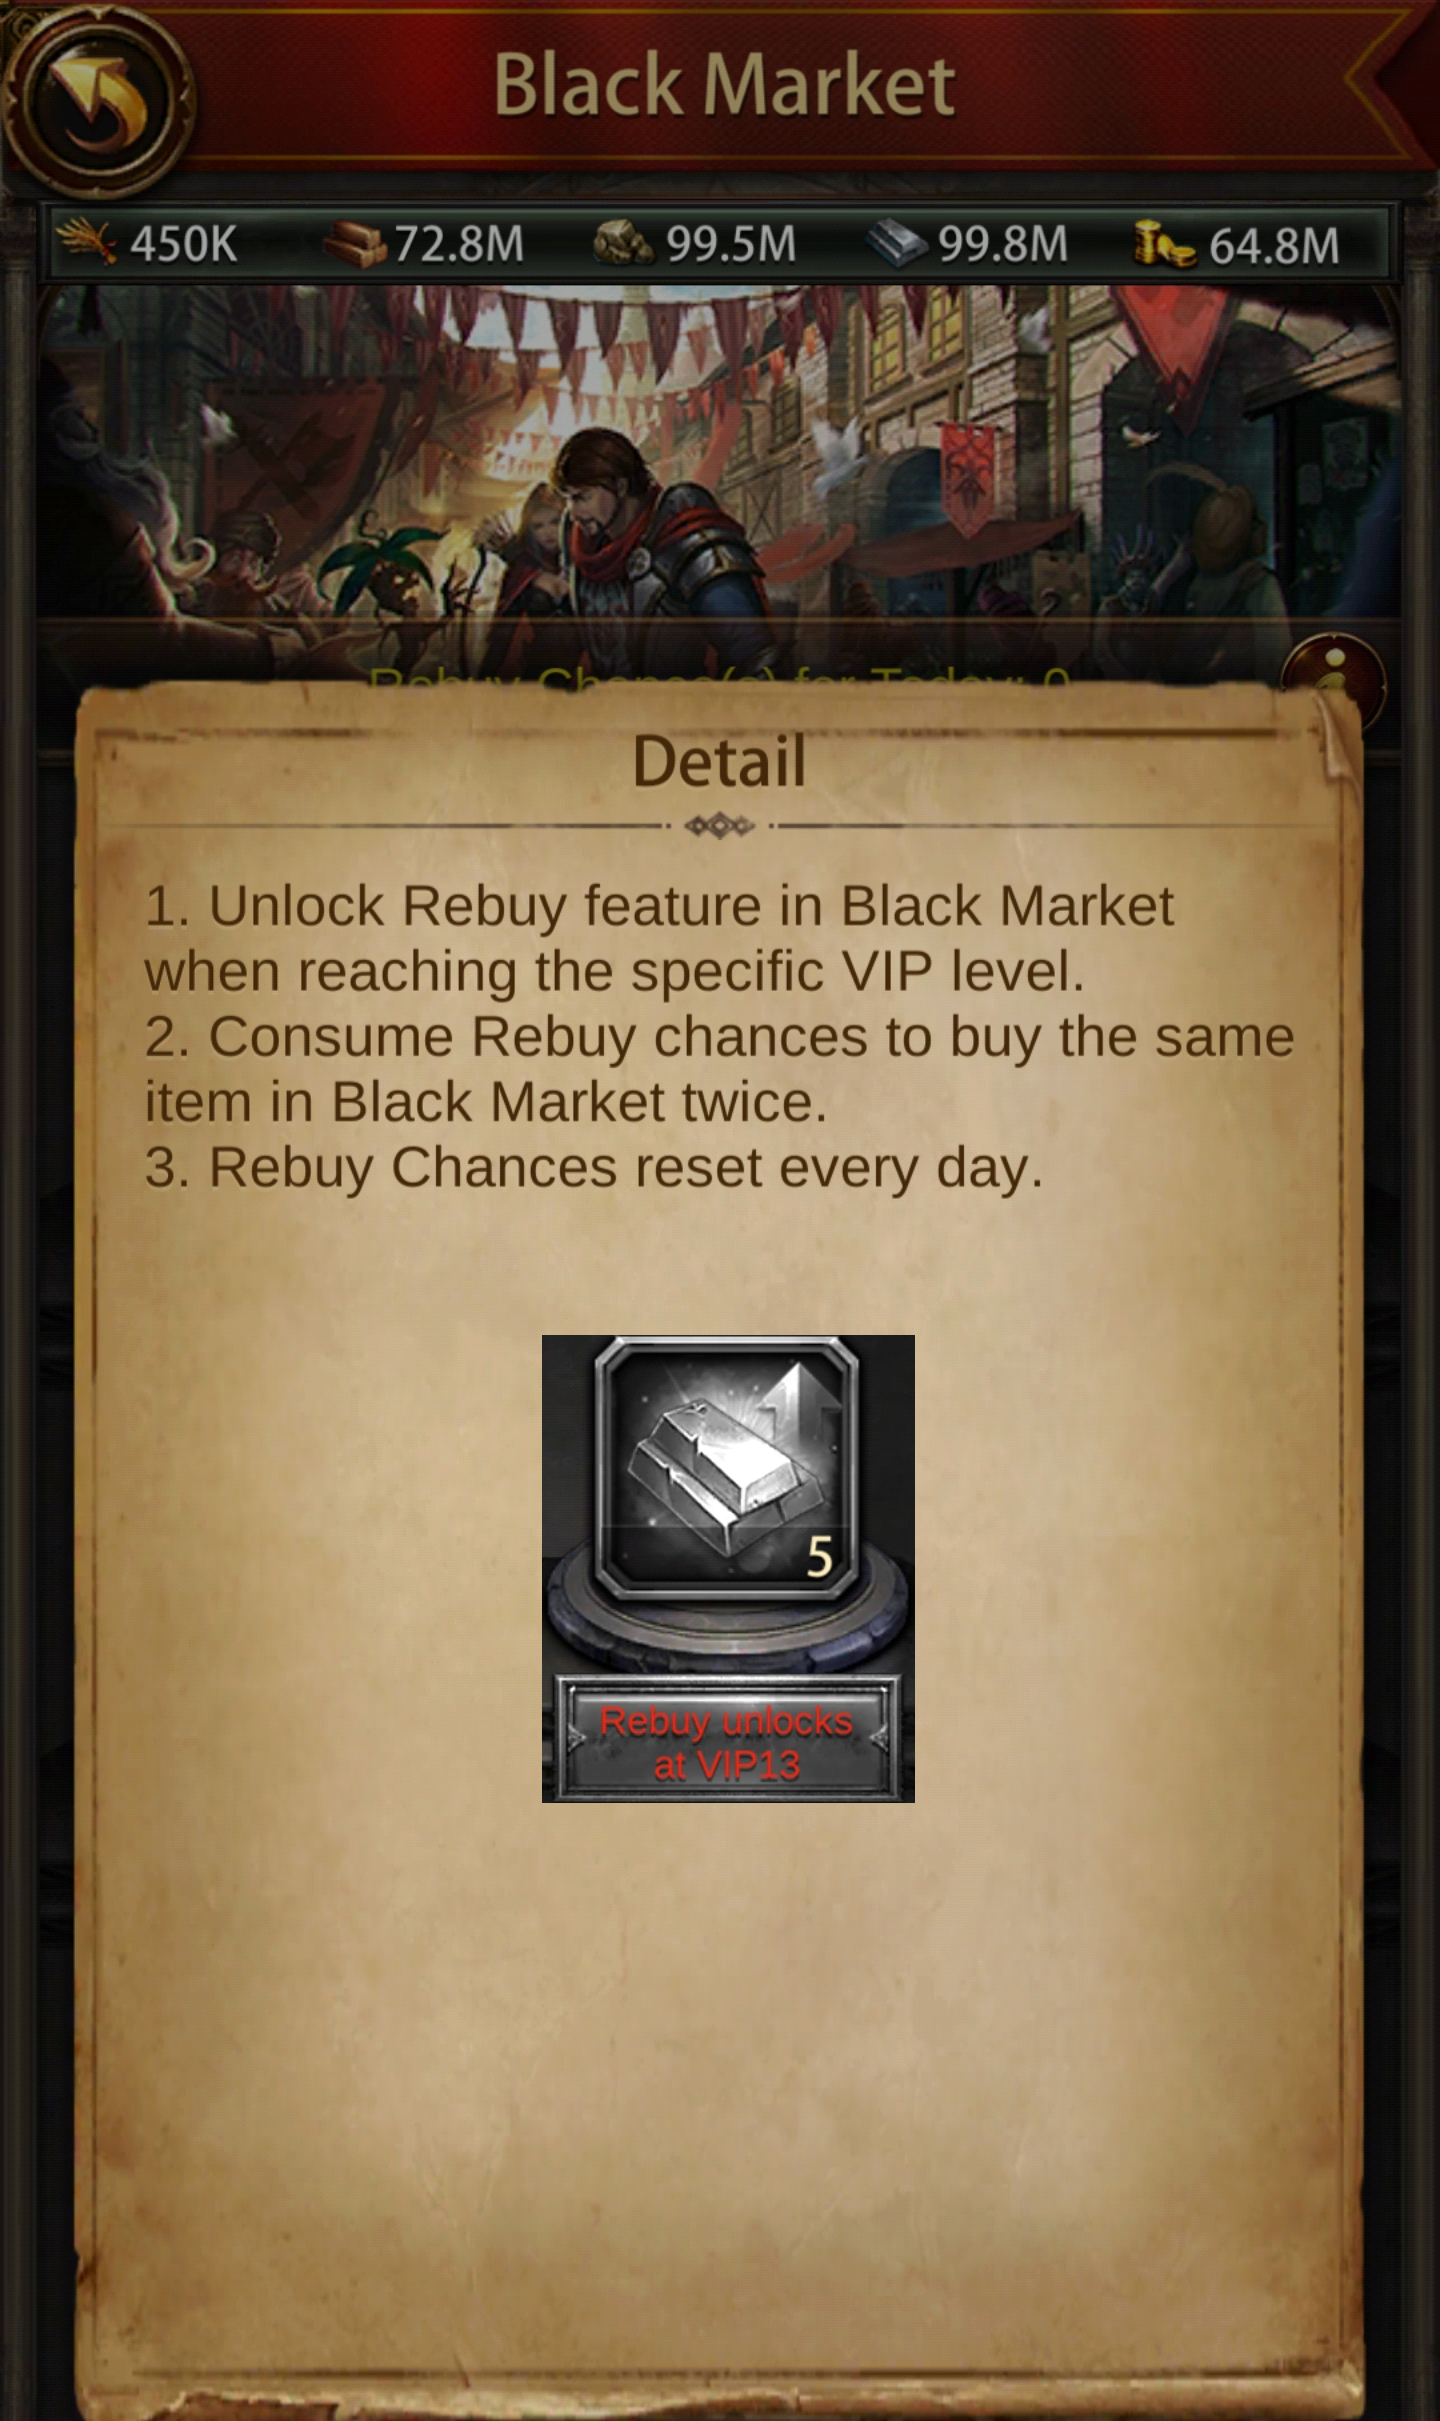
Task: Click the Detail heading on parchment
Action: (x=719, y=761)
